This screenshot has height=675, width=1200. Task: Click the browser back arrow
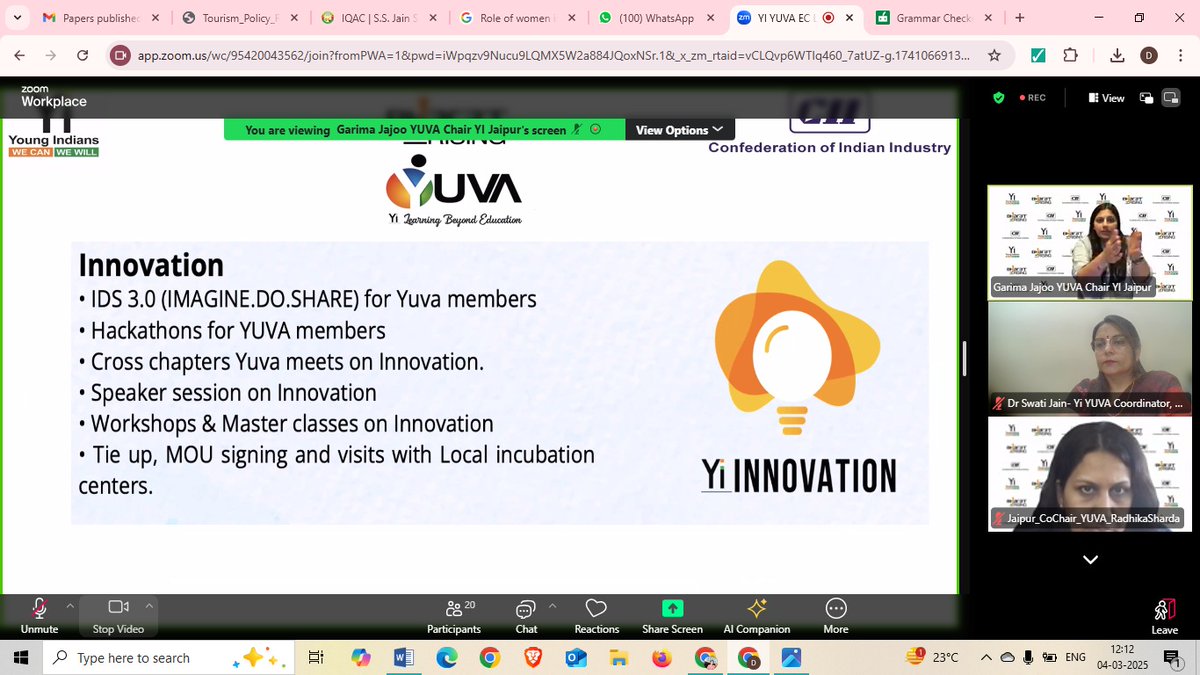point(21,56)
